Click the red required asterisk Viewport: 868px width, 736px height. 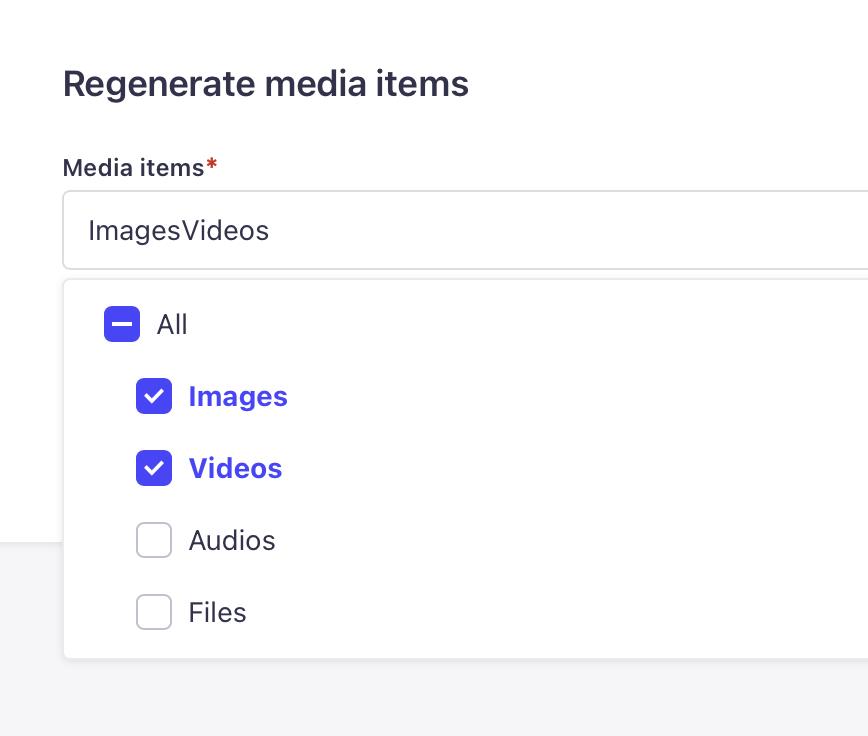[x=211, y=167]
